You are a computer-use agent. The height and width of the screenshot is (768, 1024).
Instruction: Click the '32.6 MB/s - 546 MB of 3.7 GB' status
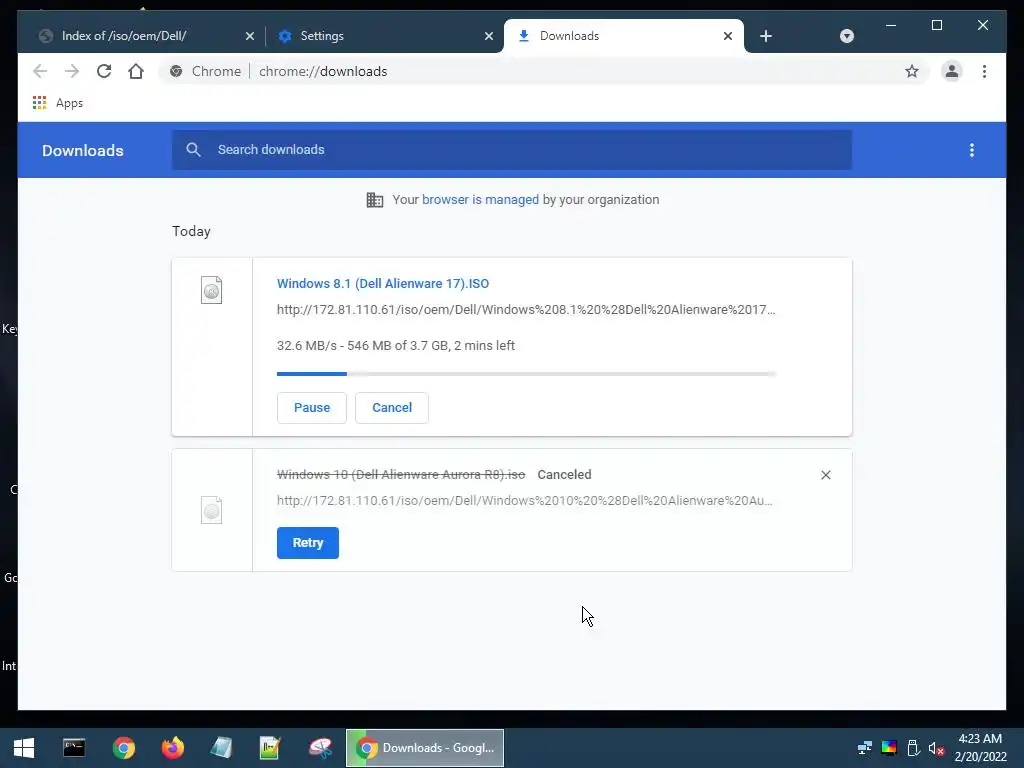pos(395,345)
